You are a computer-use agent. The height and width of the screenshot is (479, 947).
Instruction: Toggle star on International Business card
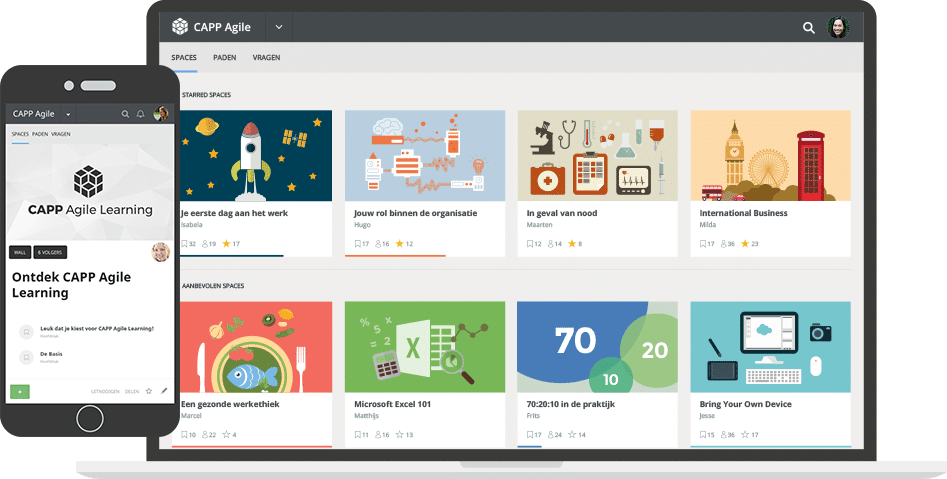(x=745, y=243)
